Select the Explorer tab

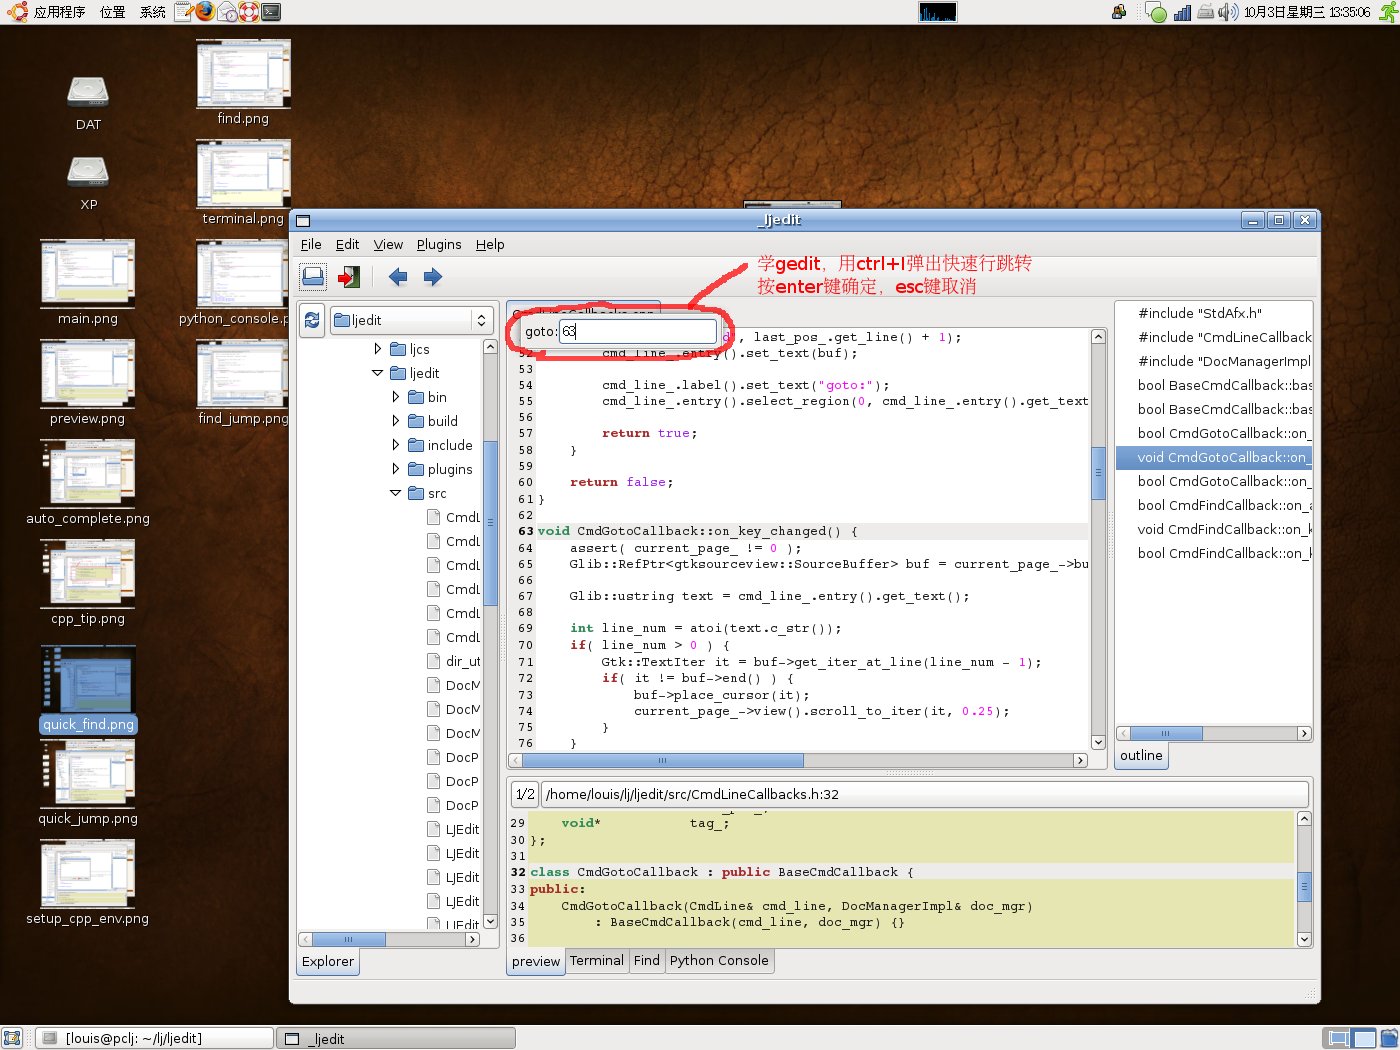click(x=328, y=961)
